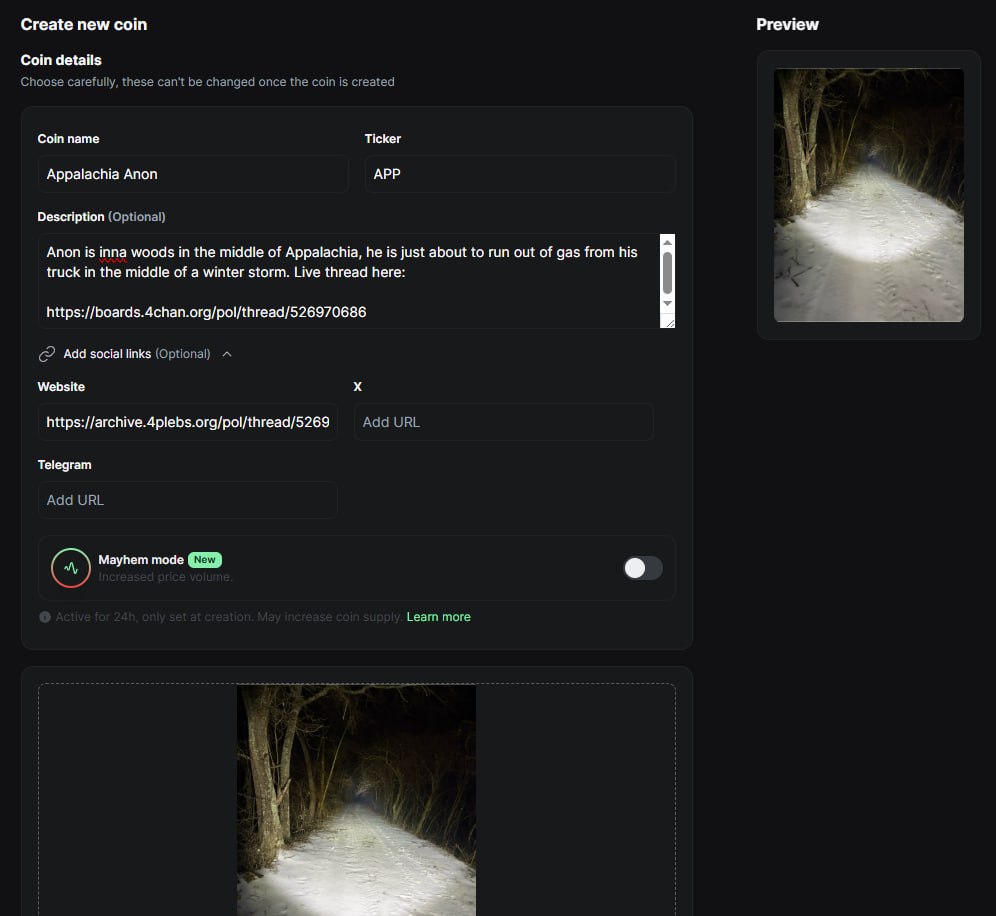Click the Mayhem mode label text

point(141,560)
